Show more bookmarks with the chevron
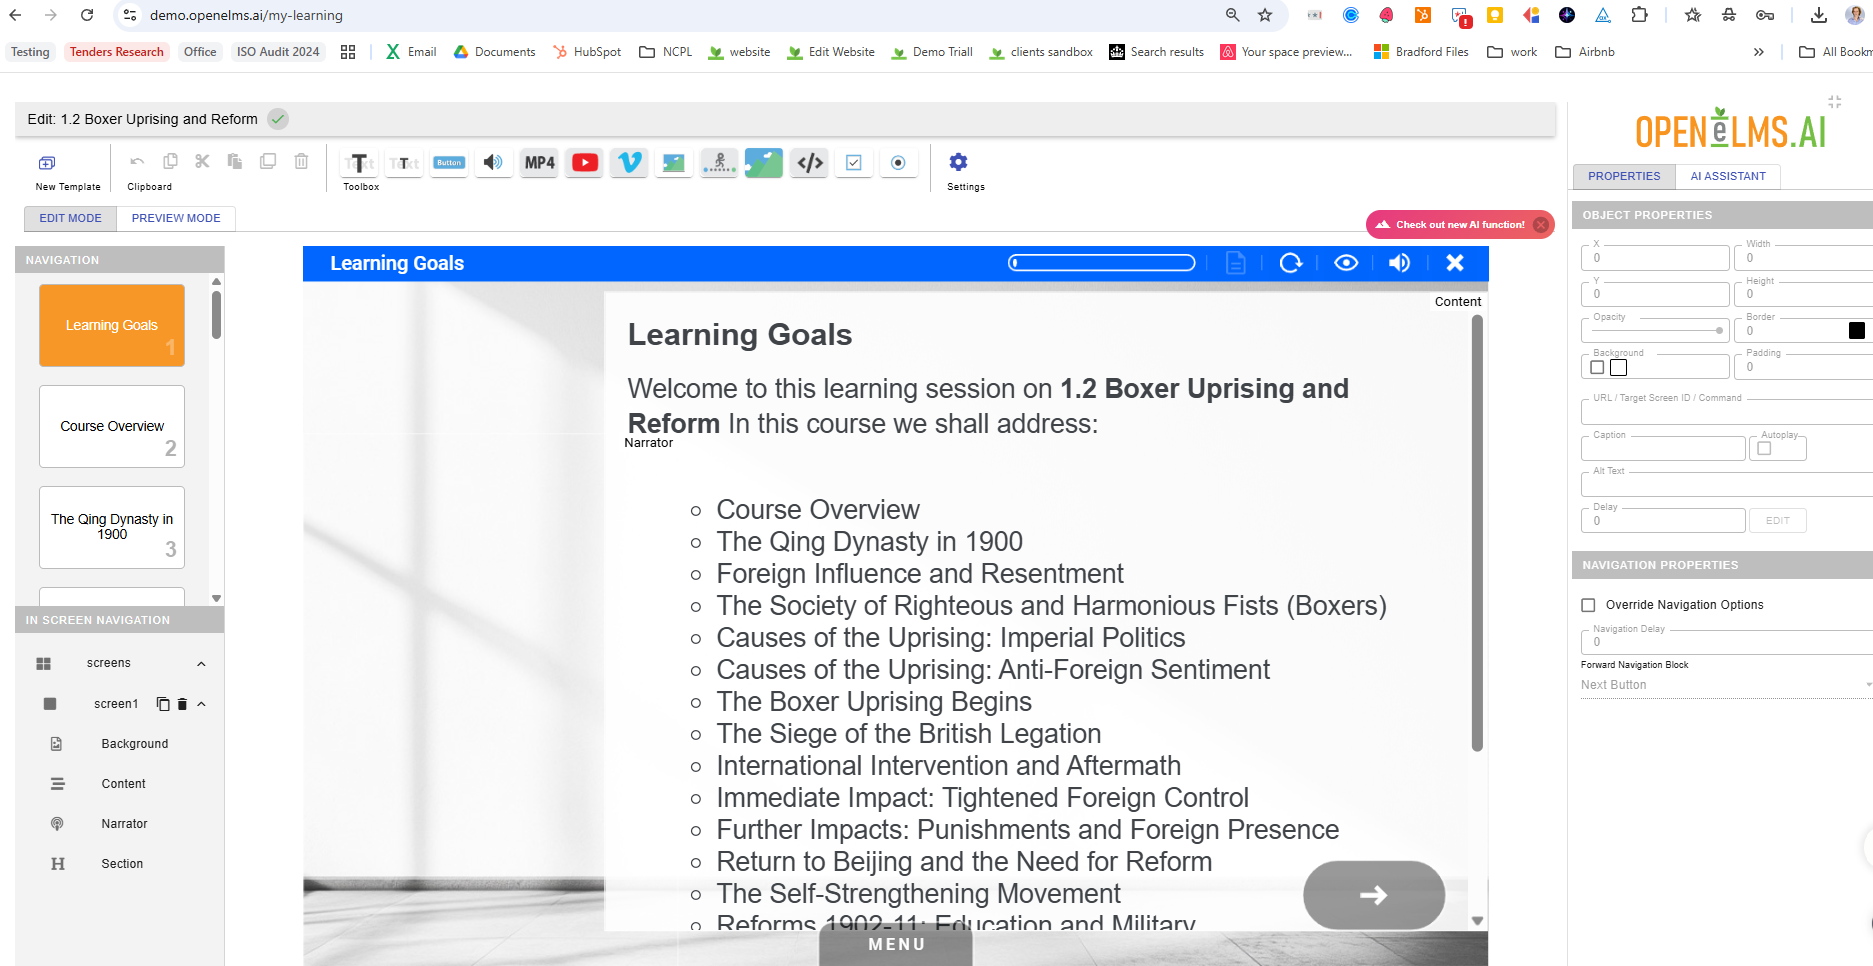 (x=1759, y=52)
